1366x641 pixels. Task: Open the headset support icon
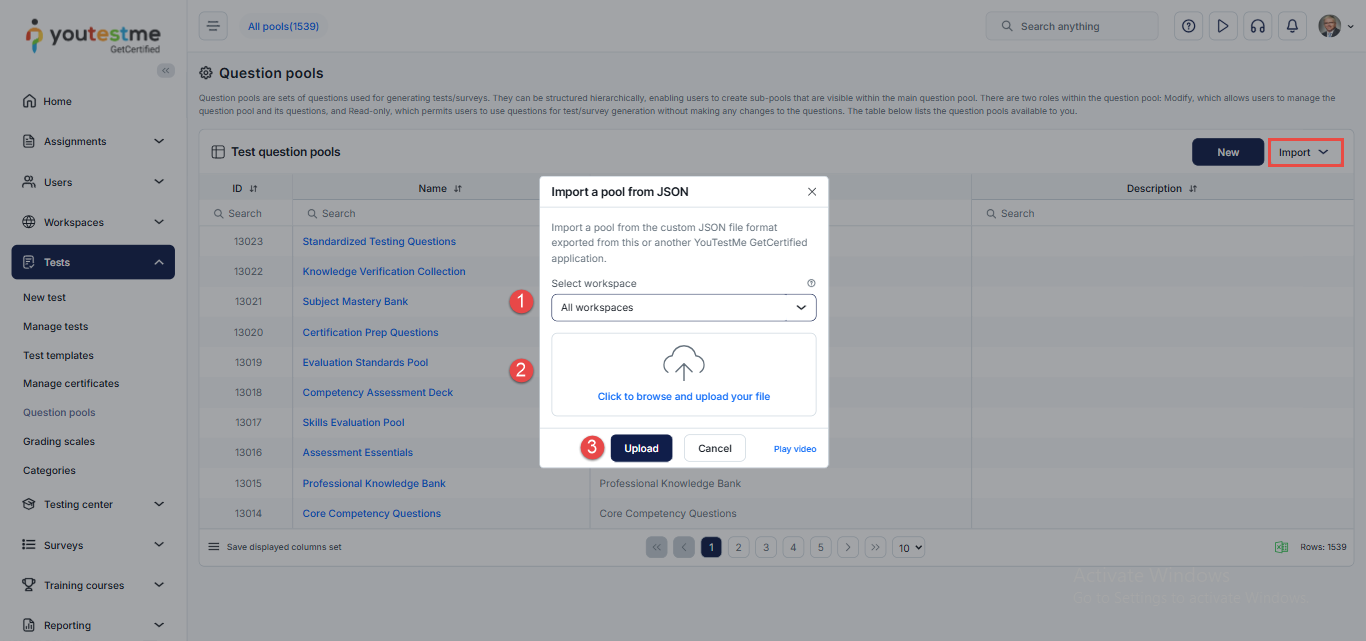tap(1257, 26)
